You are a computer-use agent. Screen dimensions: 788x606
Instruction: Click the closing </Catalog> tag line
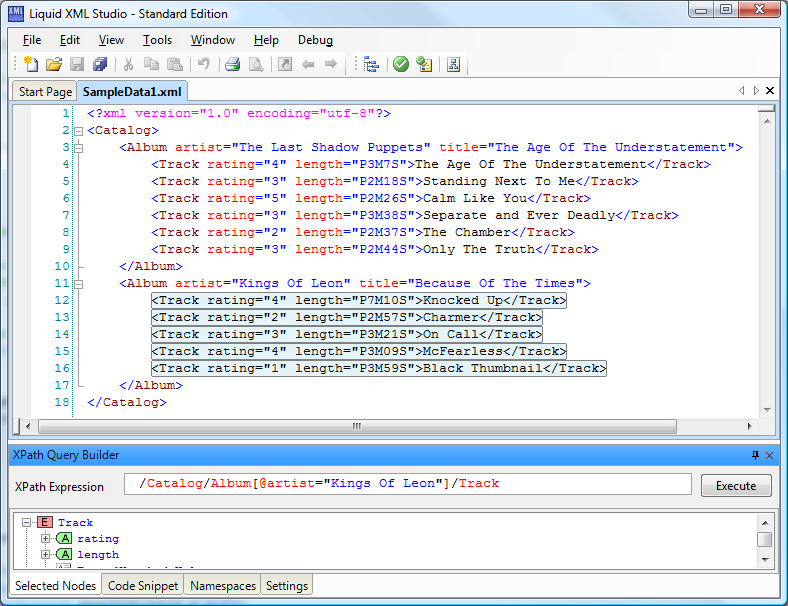click(x=127, y=402)
